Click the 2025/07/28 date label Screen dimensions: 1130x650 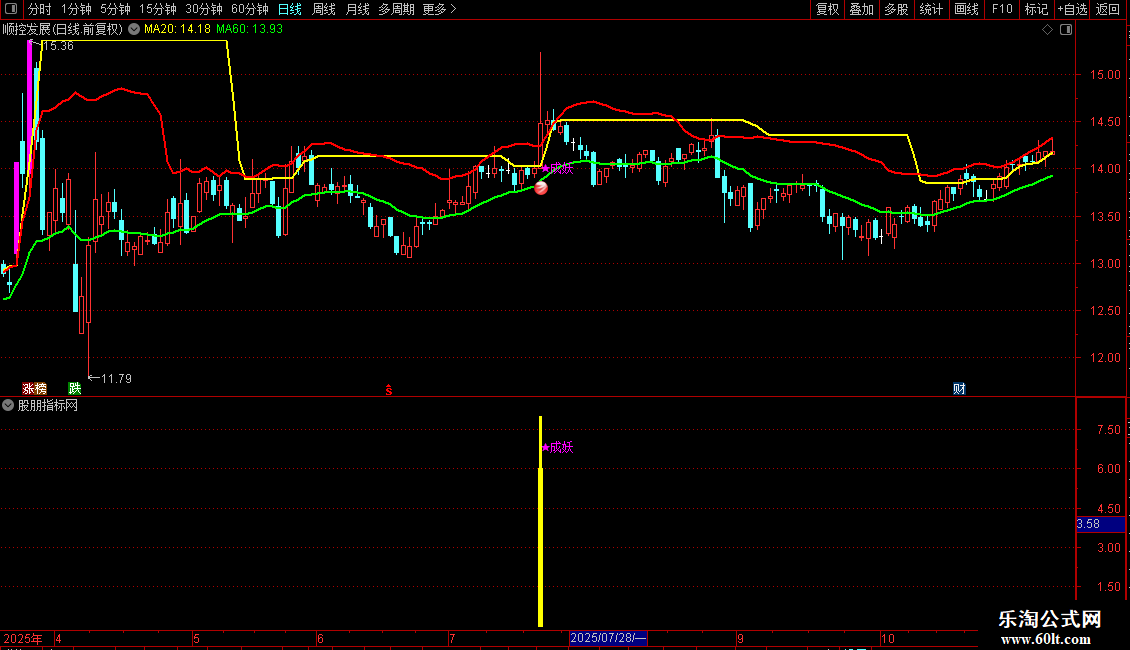tap(608, 638)
